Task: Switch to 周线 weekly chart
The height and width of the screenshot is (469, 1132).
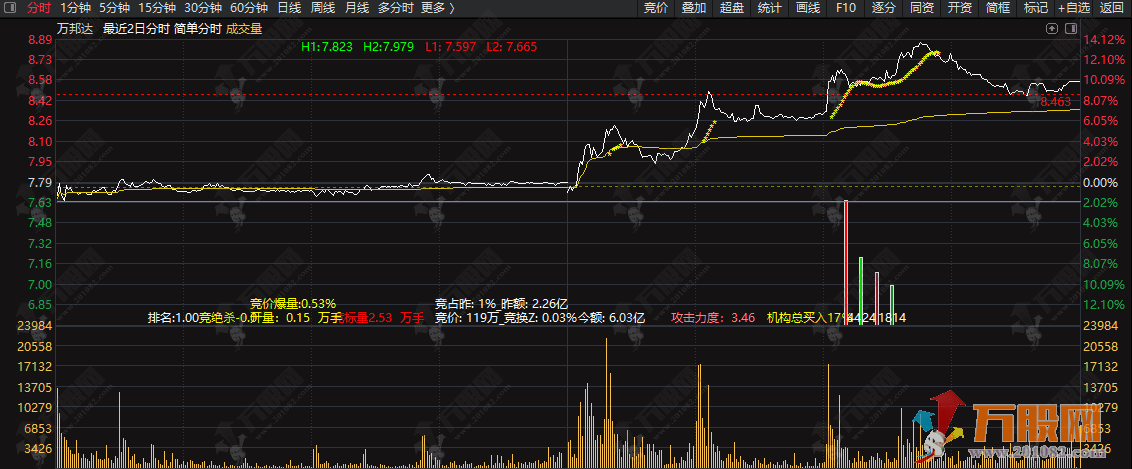Action: [x=323, y=8]
